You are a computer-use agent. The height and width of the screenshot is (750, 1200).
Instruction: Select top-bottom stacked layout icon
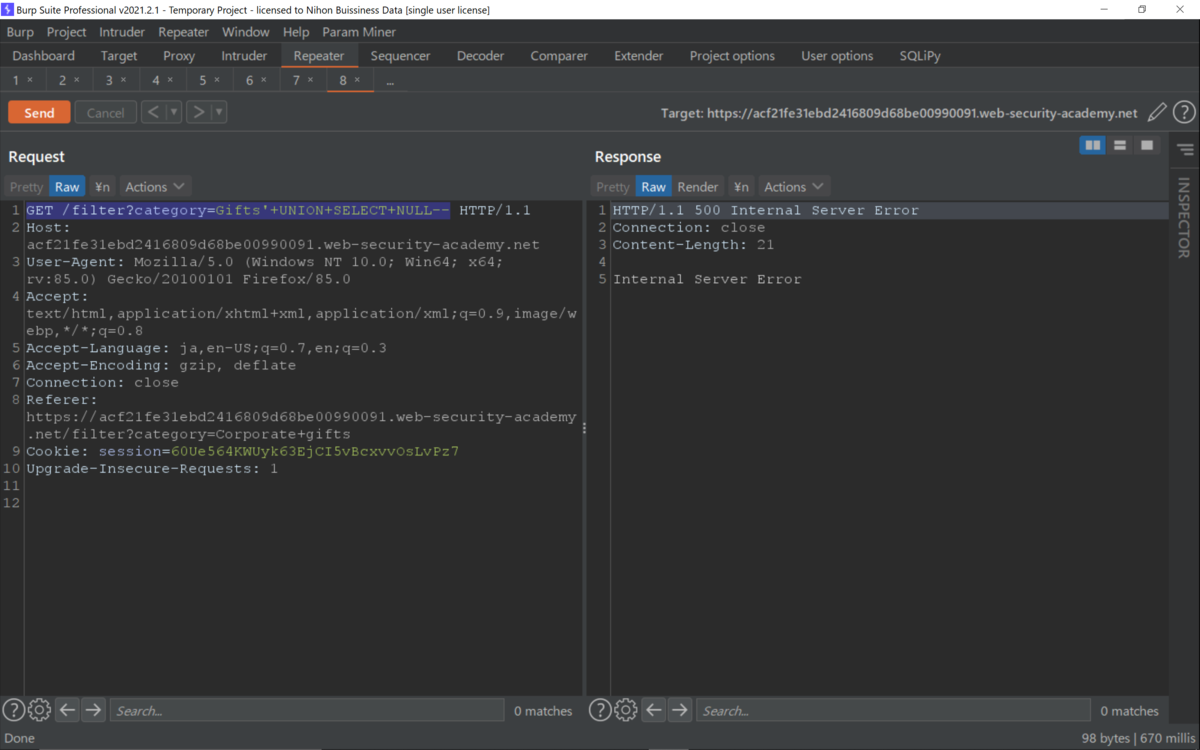1120,146
